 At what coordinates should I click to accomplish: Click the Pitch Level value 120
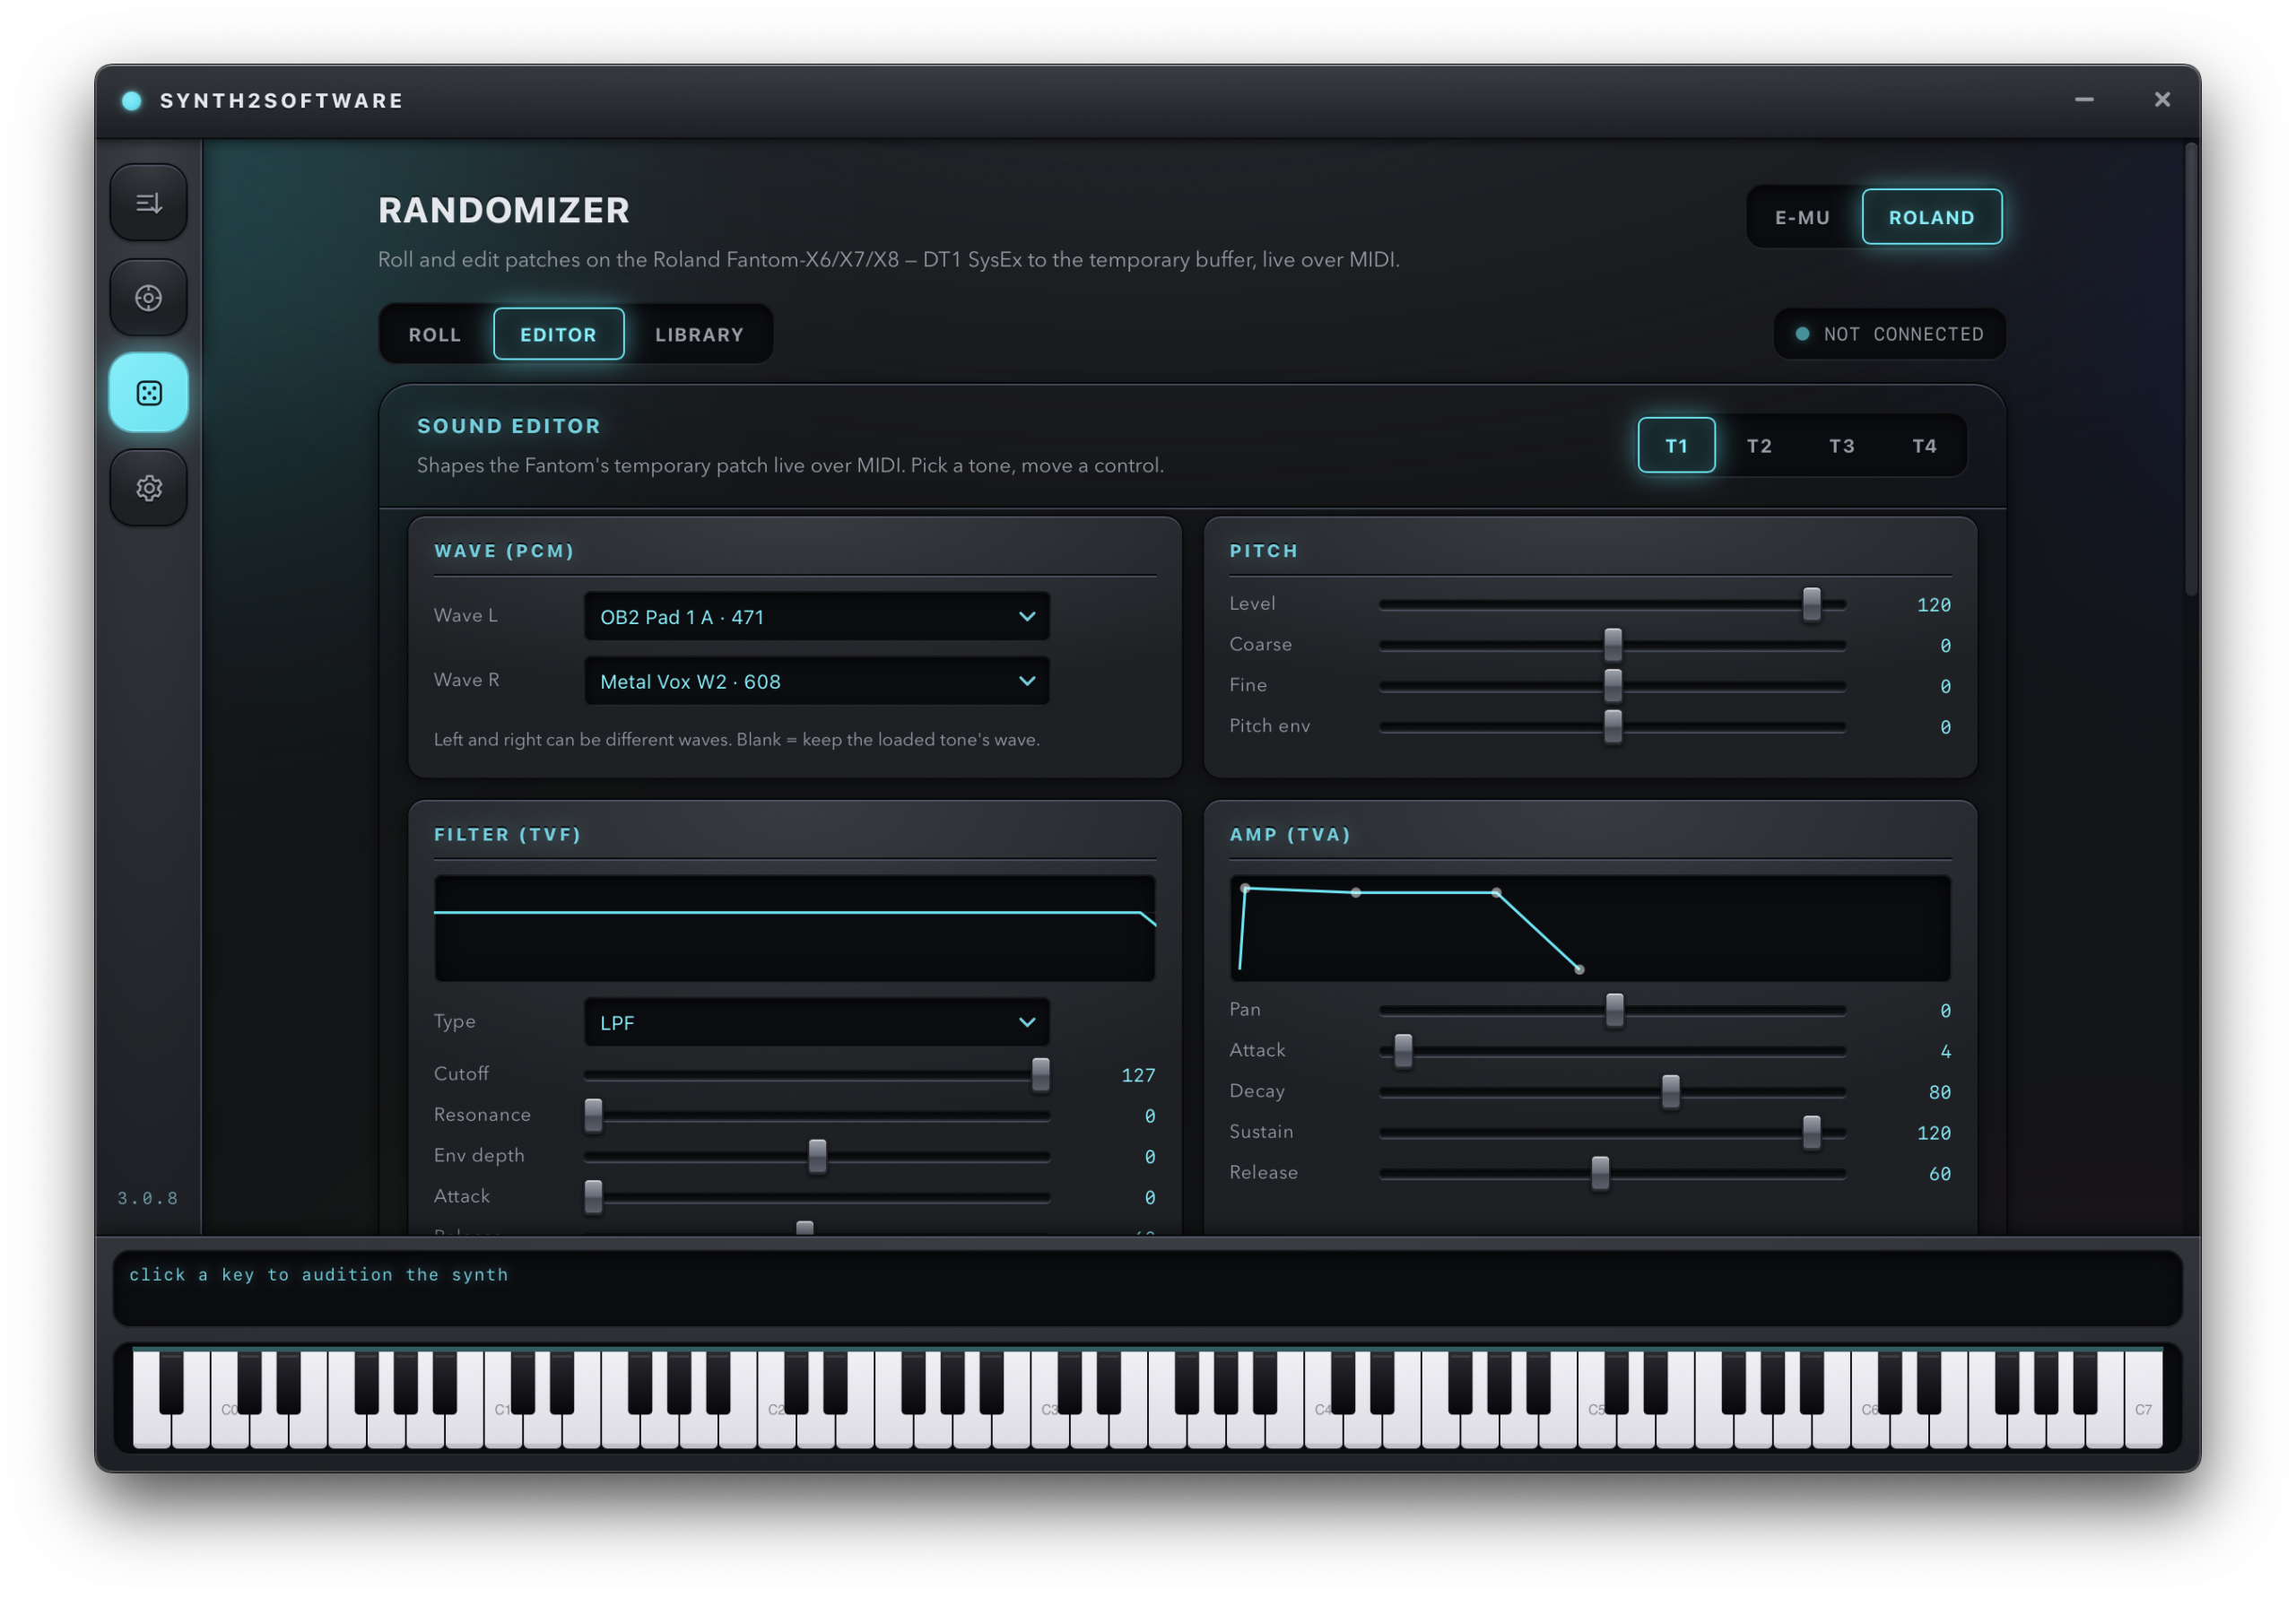tap(1933, 605)
